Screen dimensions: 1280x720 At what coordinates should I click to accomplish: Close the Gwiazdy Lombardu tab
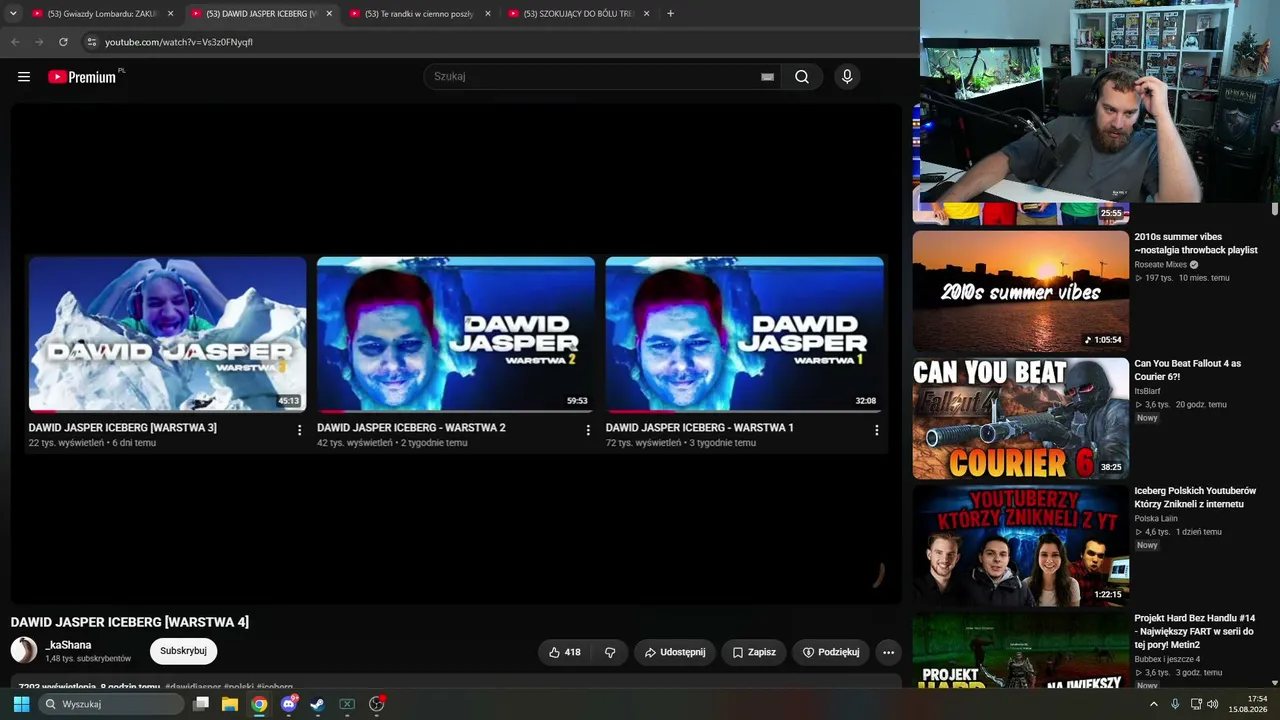tap(170, 14)
